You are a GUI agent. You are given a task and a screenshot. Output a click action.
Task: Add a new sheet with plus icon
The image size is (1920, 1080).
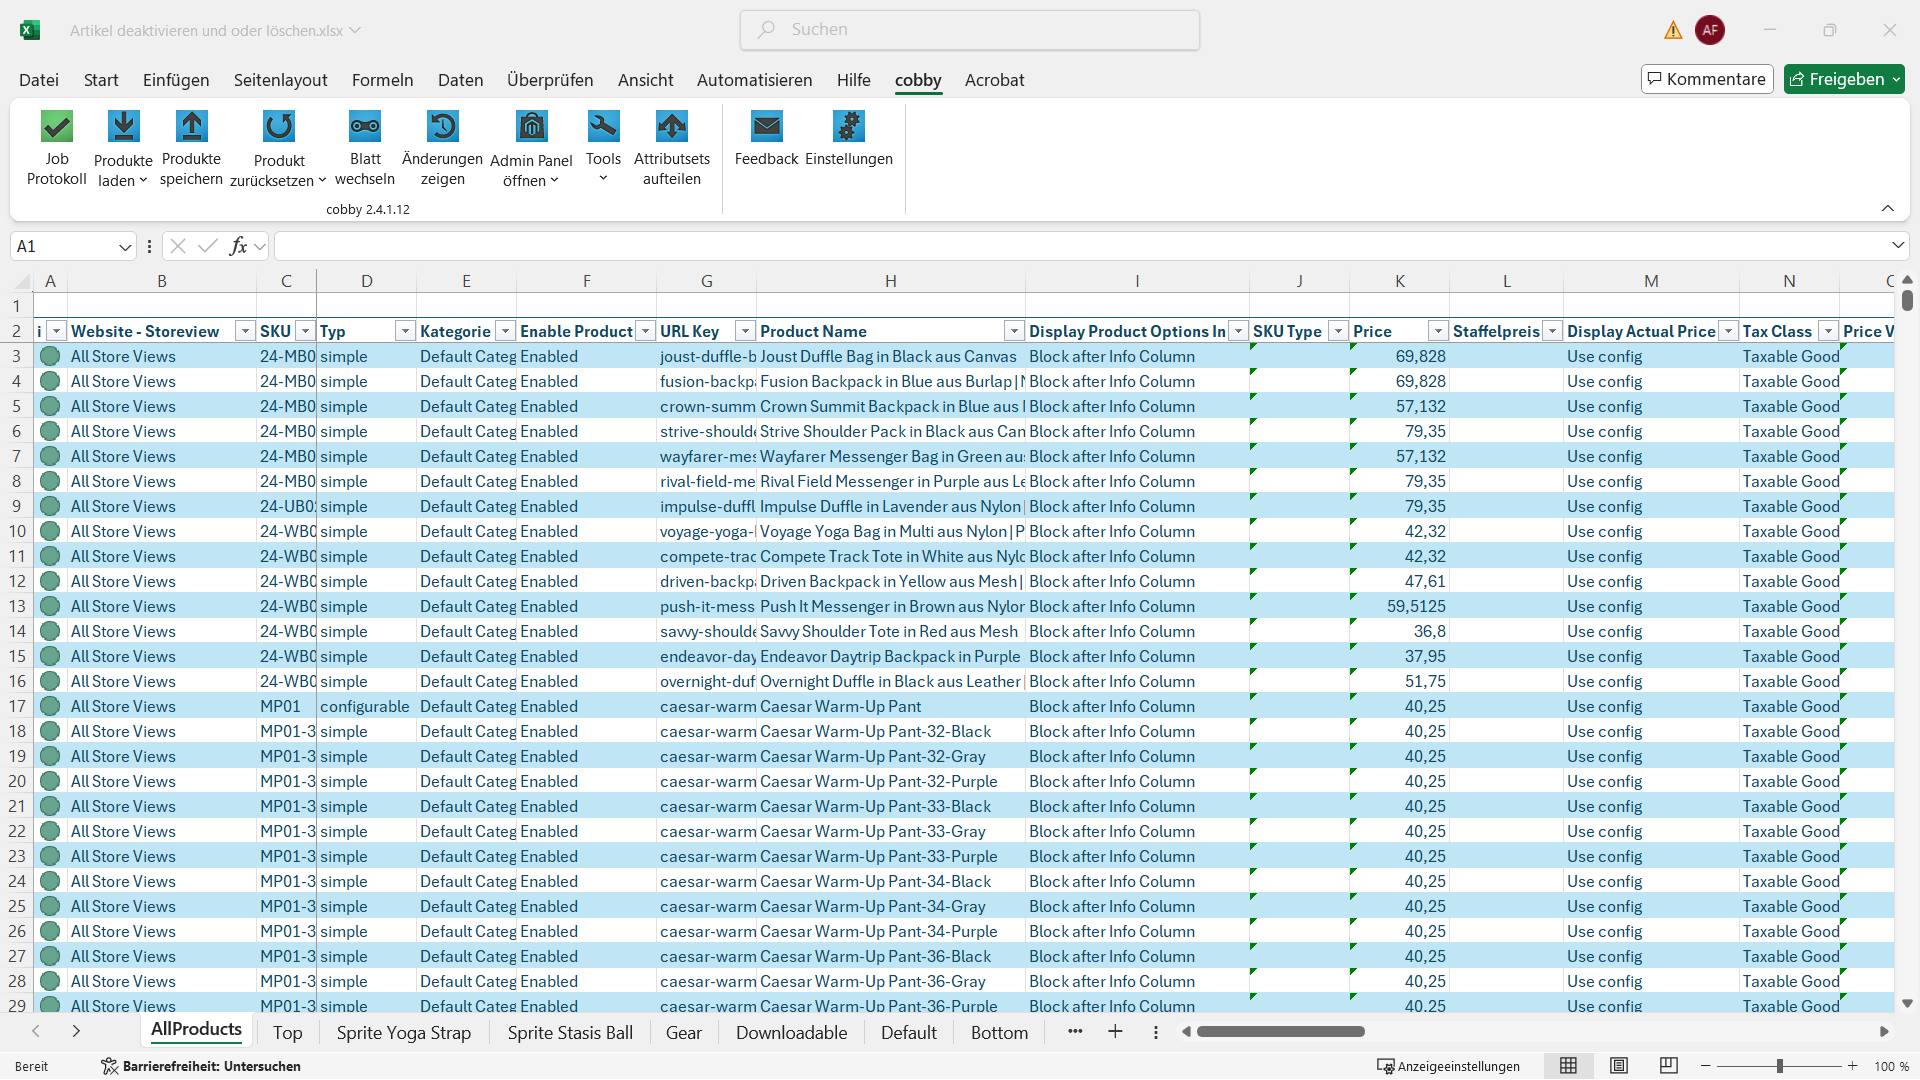(1115, 1032)
